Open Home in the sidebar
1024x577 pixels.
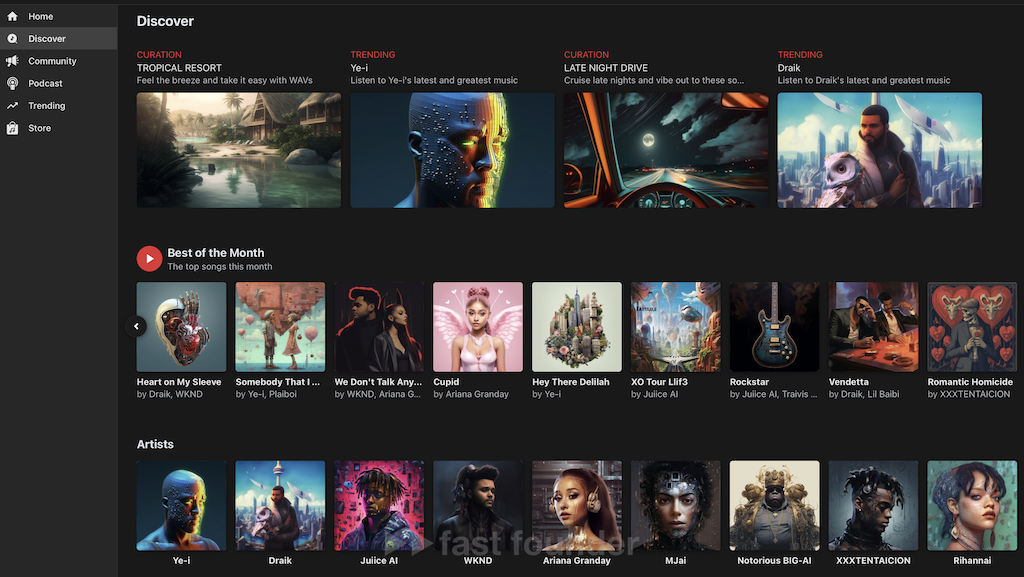pyautogui.click(x=59, y=16)
